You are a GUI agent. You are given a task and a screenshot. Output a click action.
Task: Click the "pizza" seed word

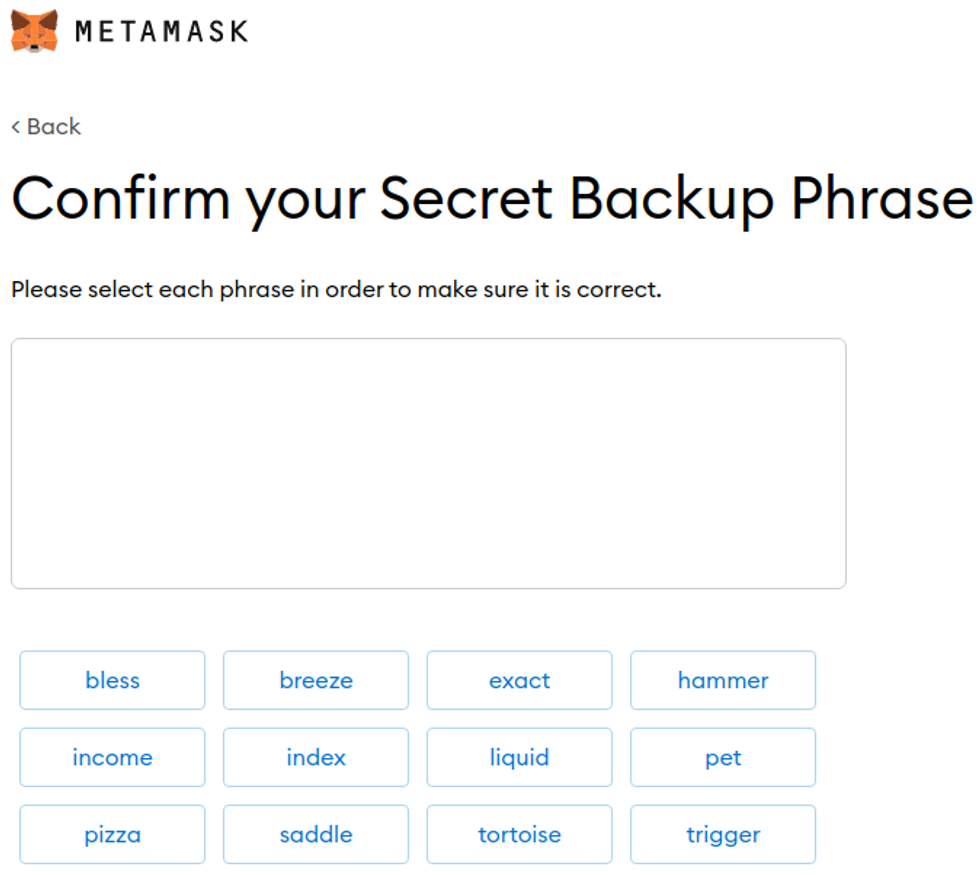[x=112, y=834]
